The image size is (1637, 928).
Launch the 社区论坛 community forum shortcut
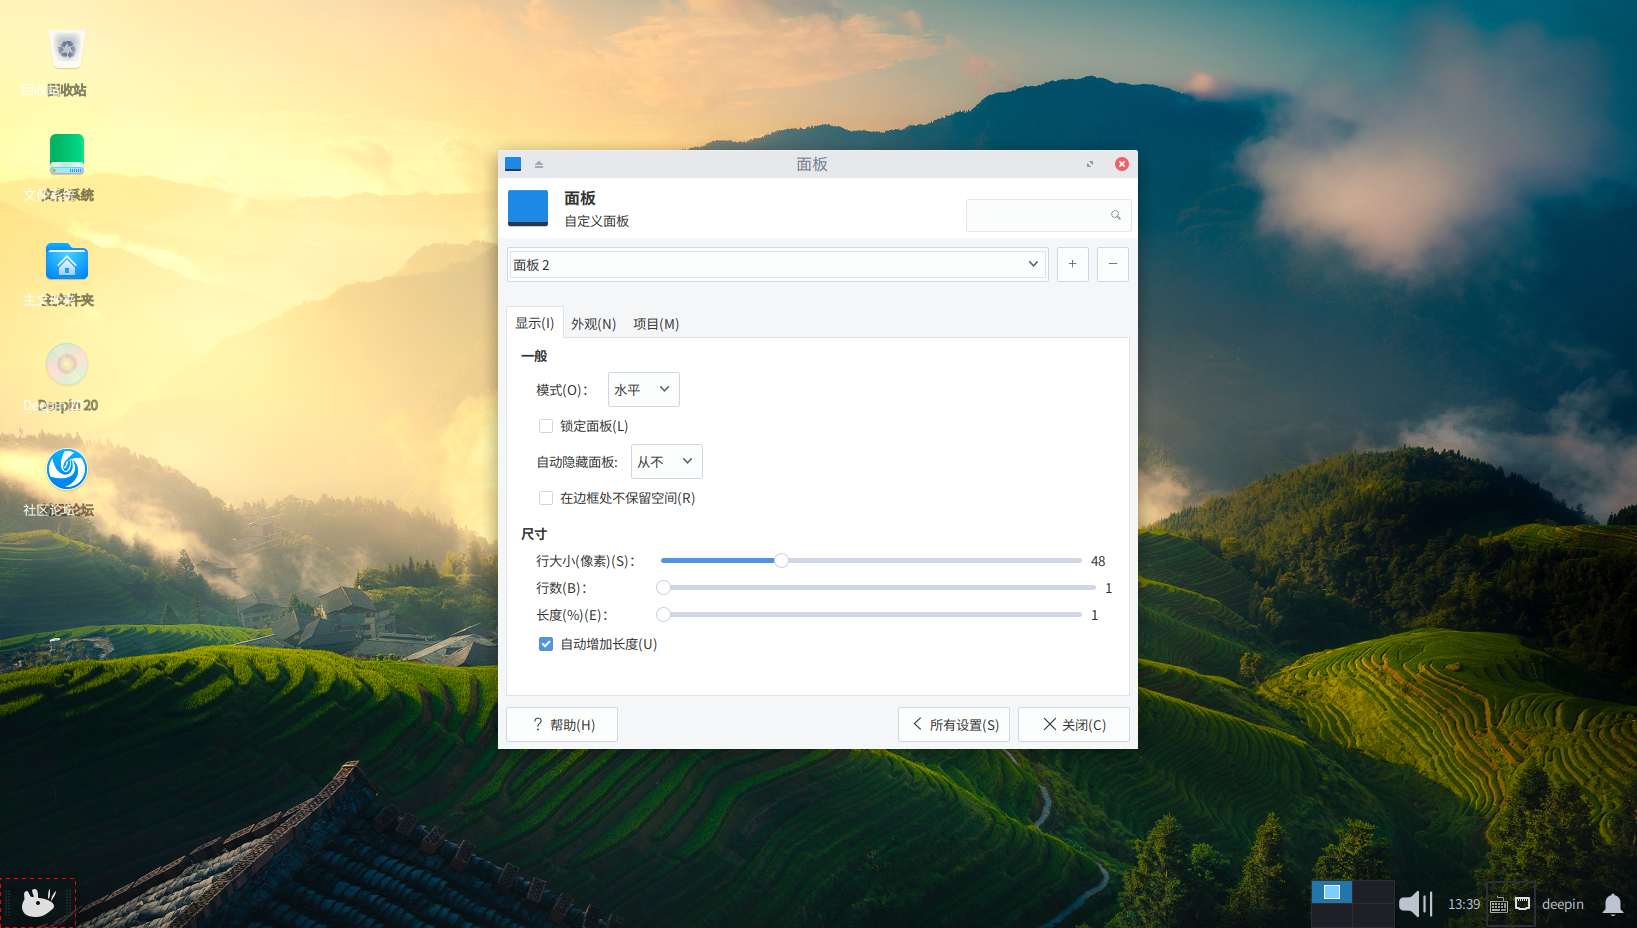click(67, 469)
